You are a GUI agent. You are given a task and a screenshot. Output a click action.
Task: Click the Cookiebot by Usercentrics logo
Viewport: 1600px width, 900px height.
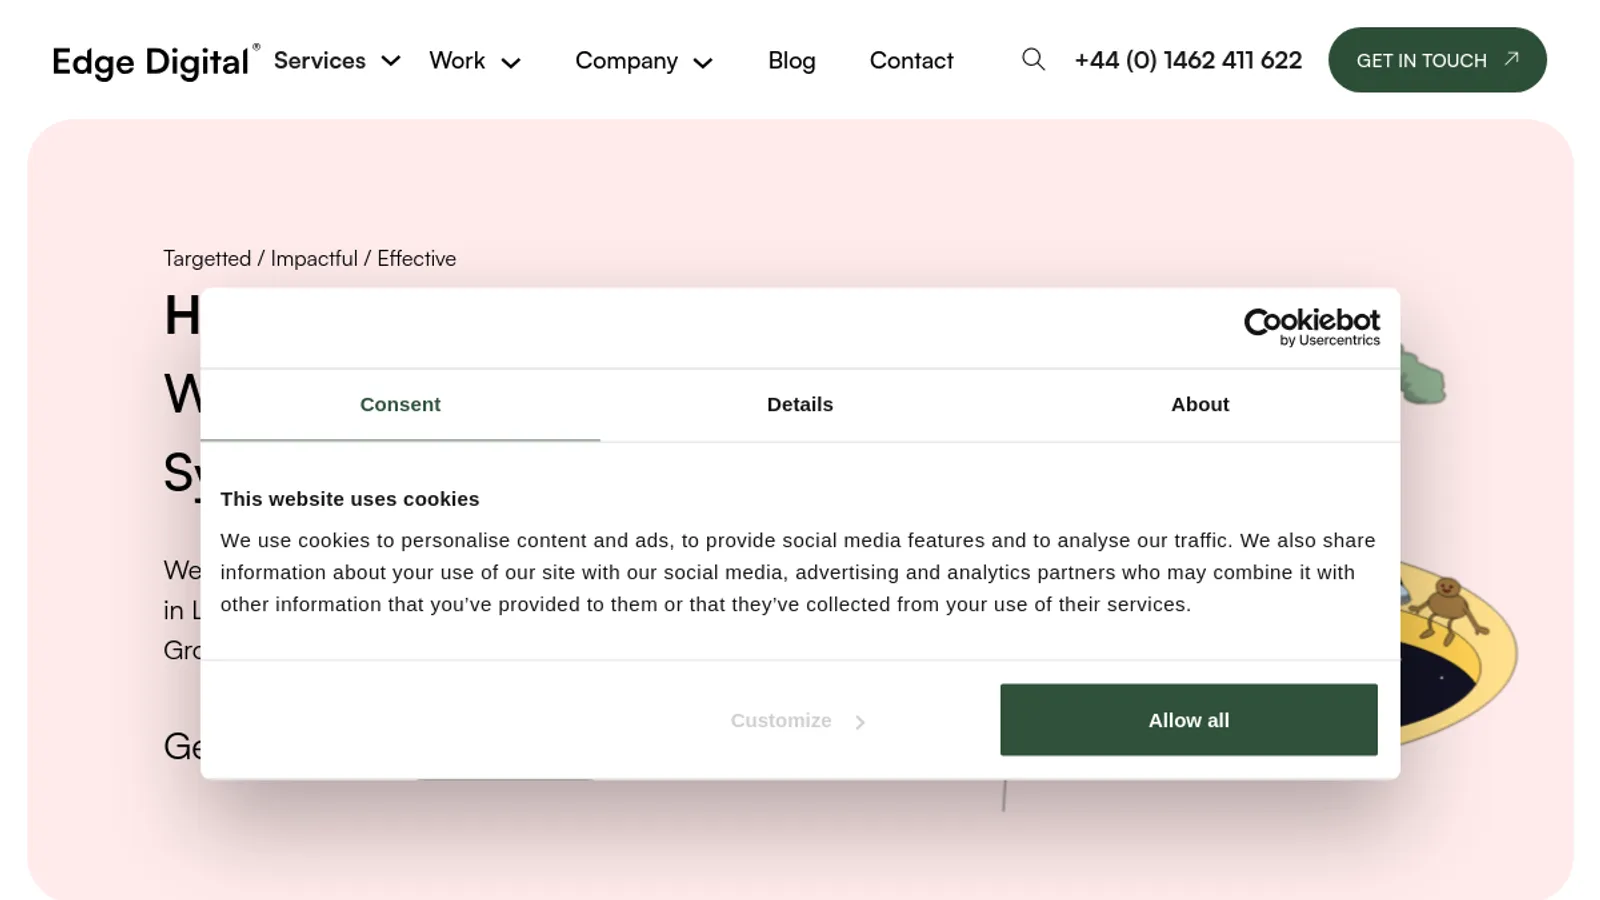click(1311, 327)
